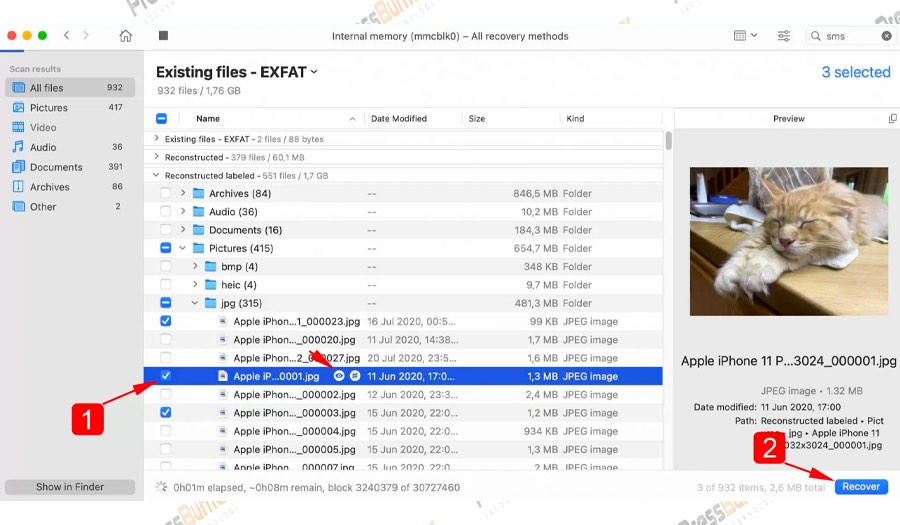Select Documents category in sidebar
900x525 pixels.
tap(55, 167)
